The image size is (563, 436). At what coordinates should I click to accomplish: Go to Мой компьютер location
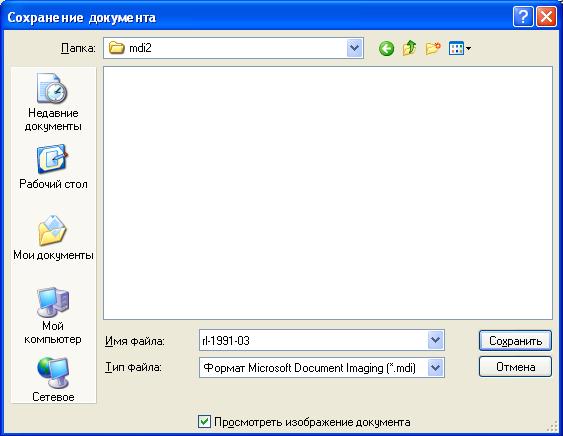tap(53, 316)
